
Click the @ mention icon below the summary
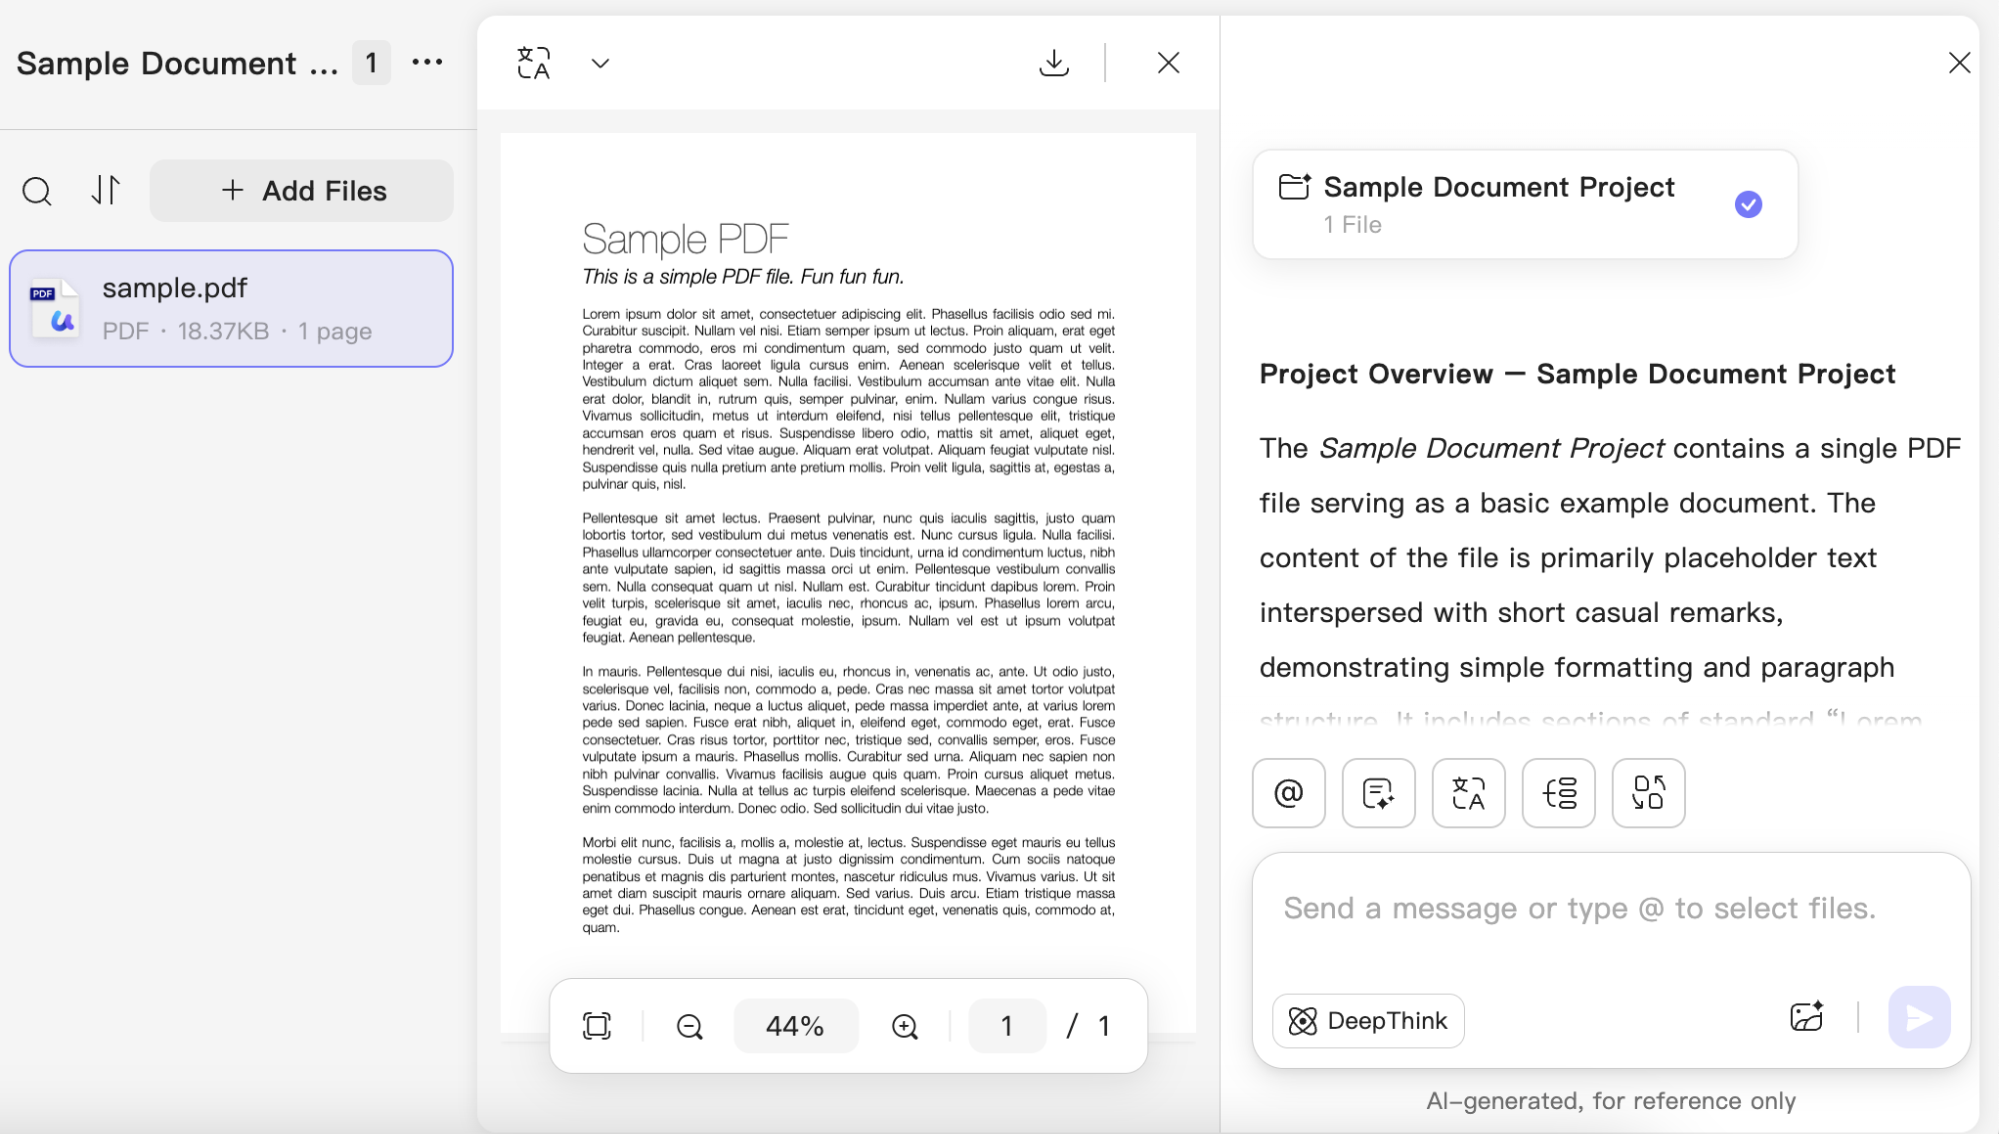click(x=1288, y=793)
